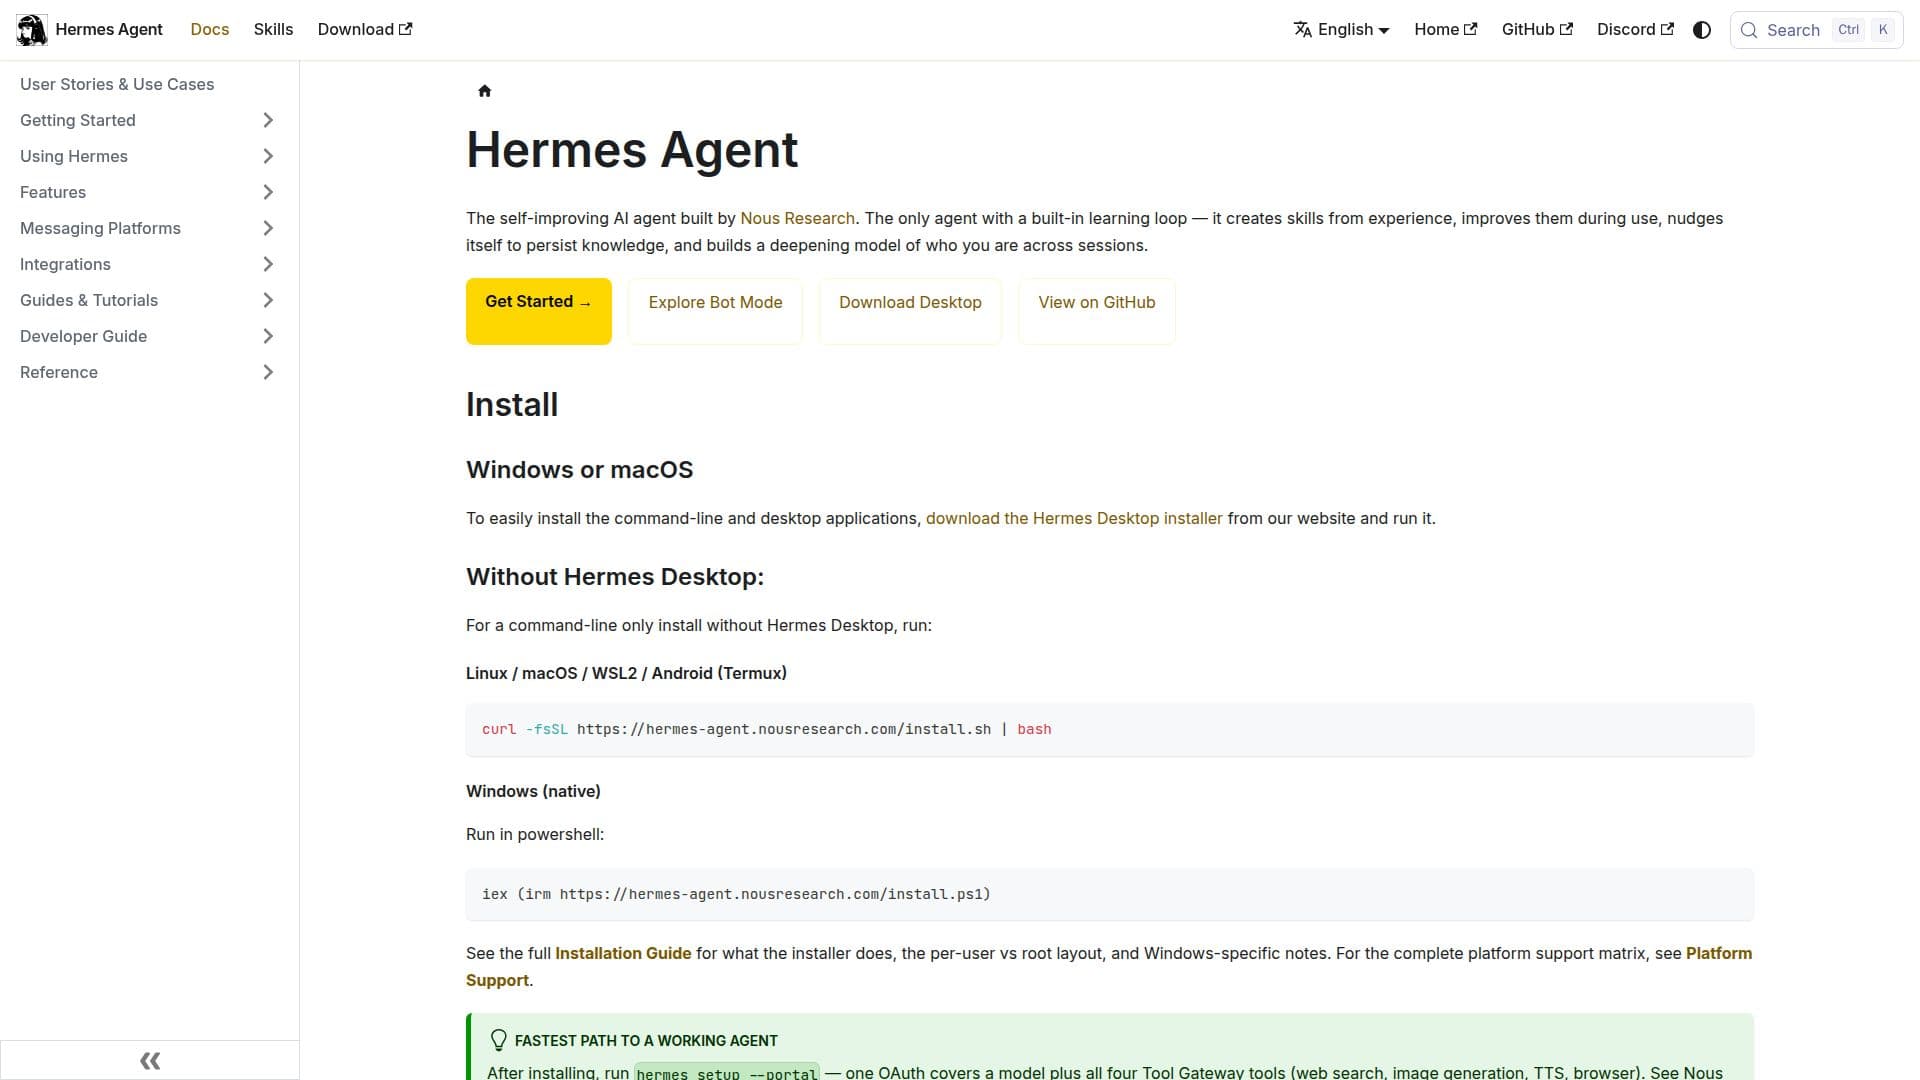Open the Installation Guide link
The image size is (1920, 1080).
[x=623, y=953]
